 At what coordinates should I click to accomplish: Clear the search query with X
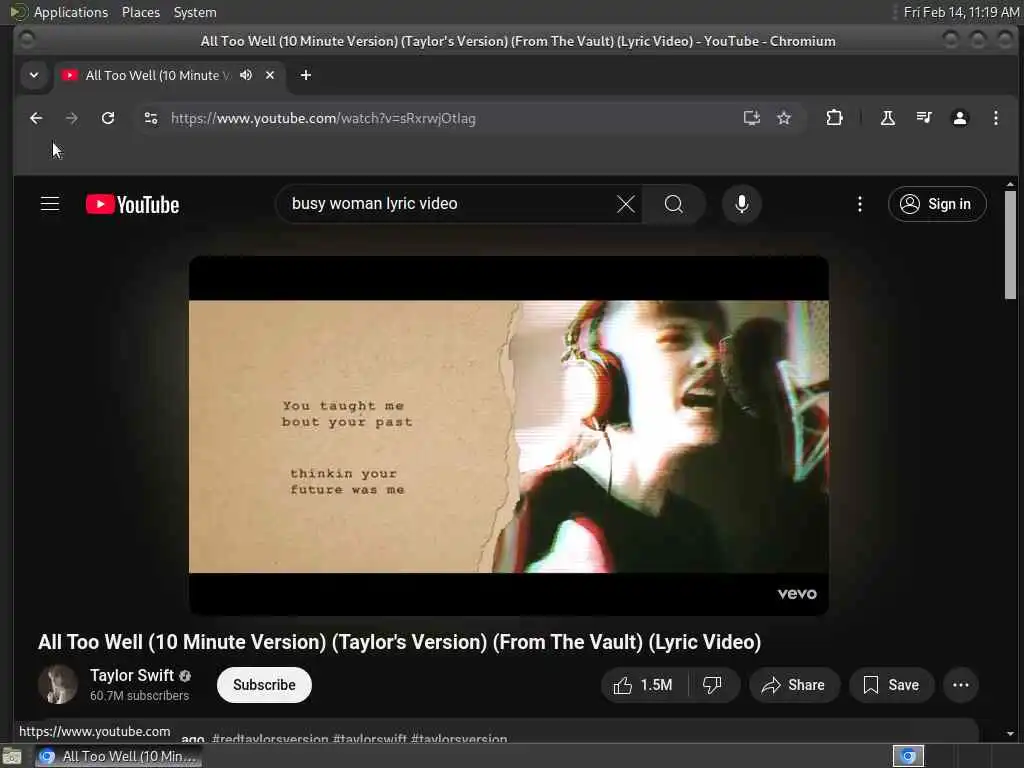pos(626,204)
